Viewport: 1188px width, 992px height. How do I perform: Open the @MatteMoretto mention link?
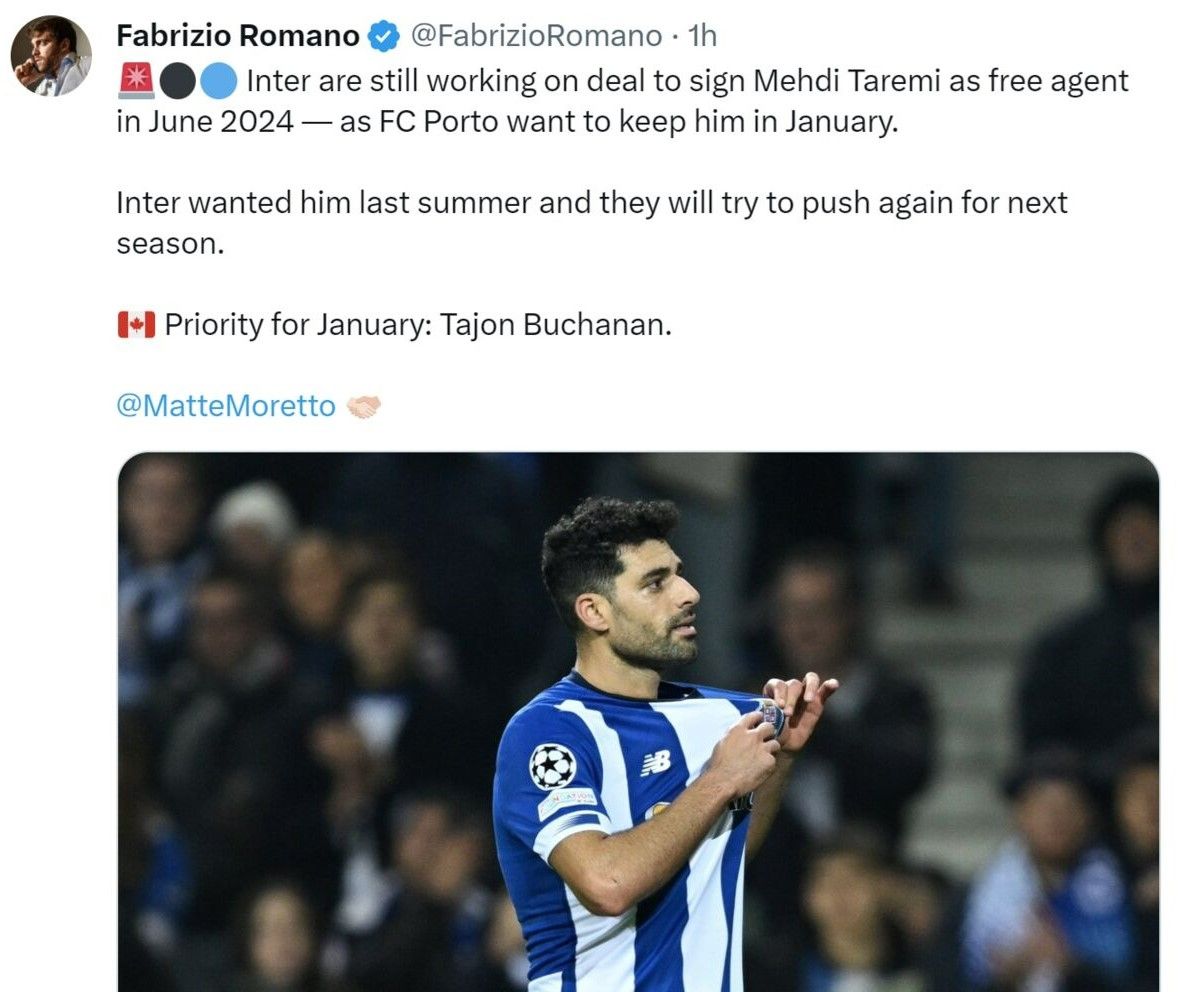226,406
